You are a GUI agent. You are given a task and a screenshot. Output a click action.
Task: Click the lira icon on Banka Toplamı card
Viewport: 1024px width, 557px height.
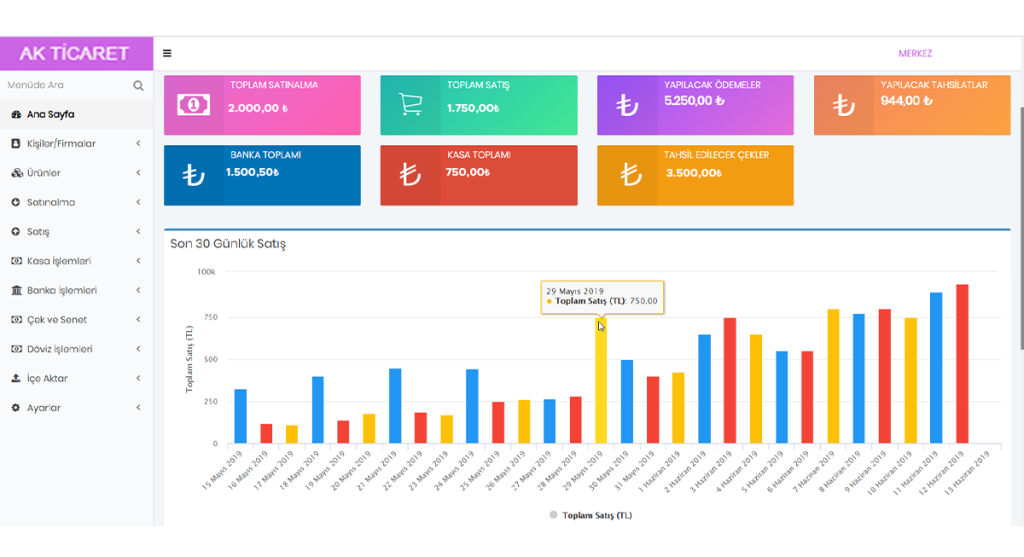[x=193, y=175]
